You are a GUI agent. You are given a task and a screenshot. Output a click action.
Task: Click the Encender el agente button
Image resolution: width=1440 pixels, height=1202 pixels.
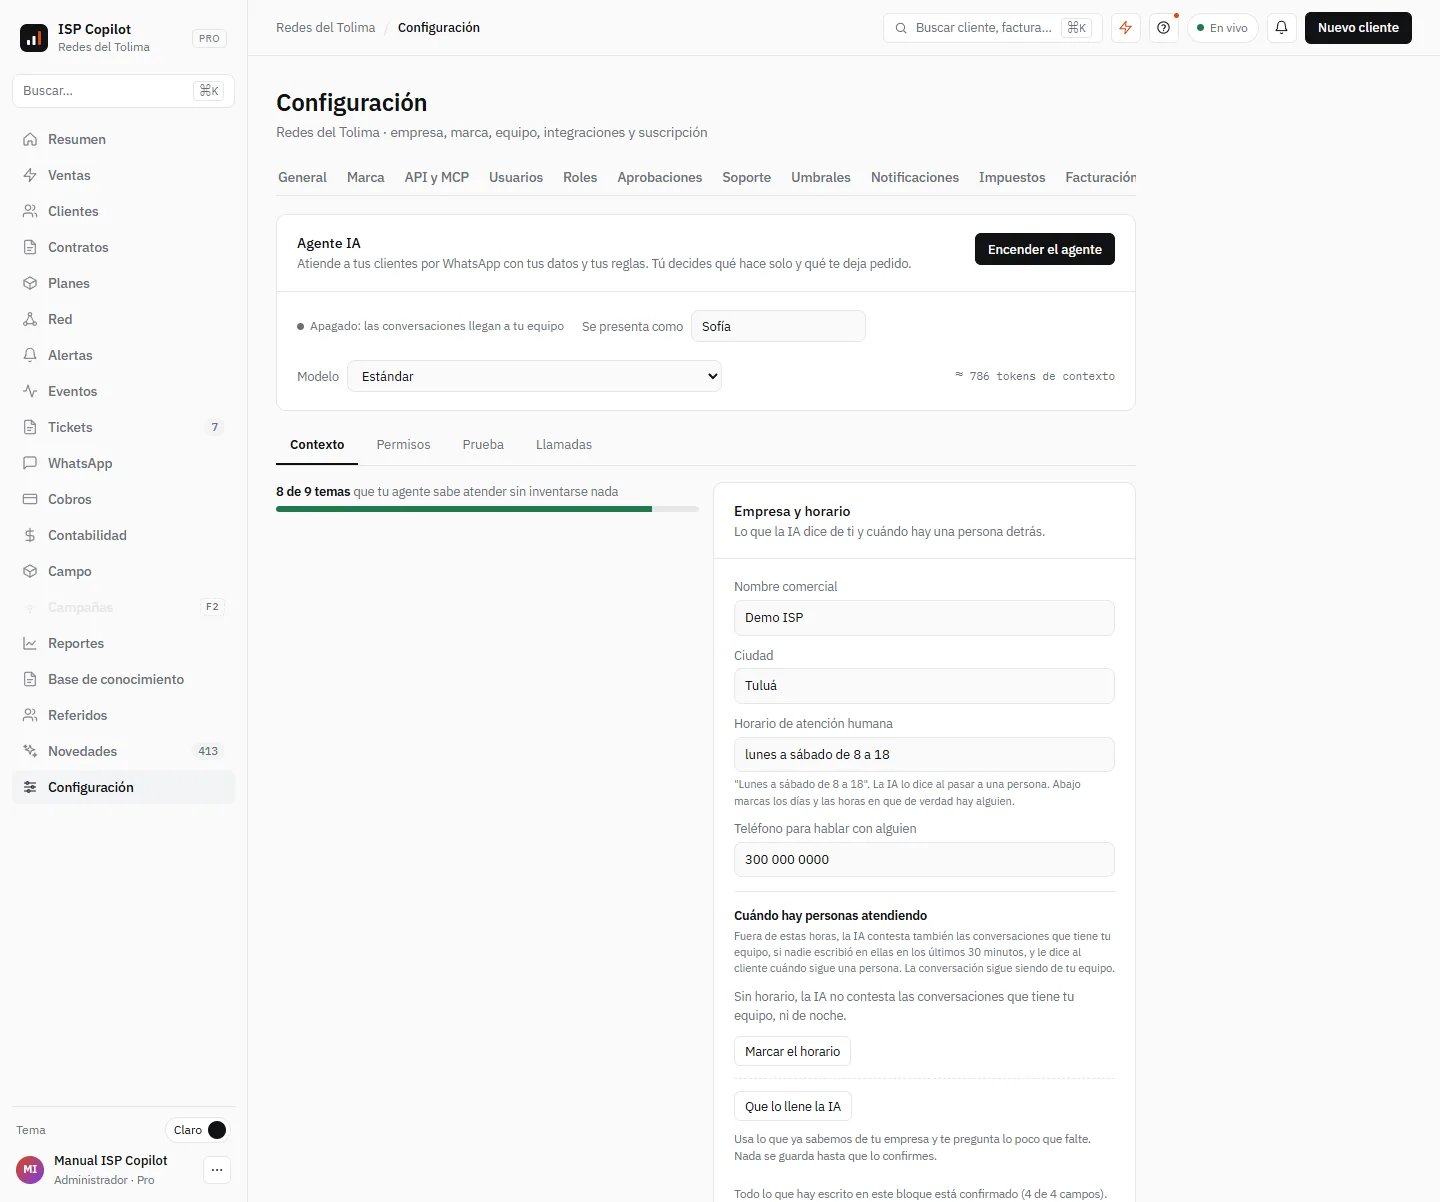pos(1045,250)
